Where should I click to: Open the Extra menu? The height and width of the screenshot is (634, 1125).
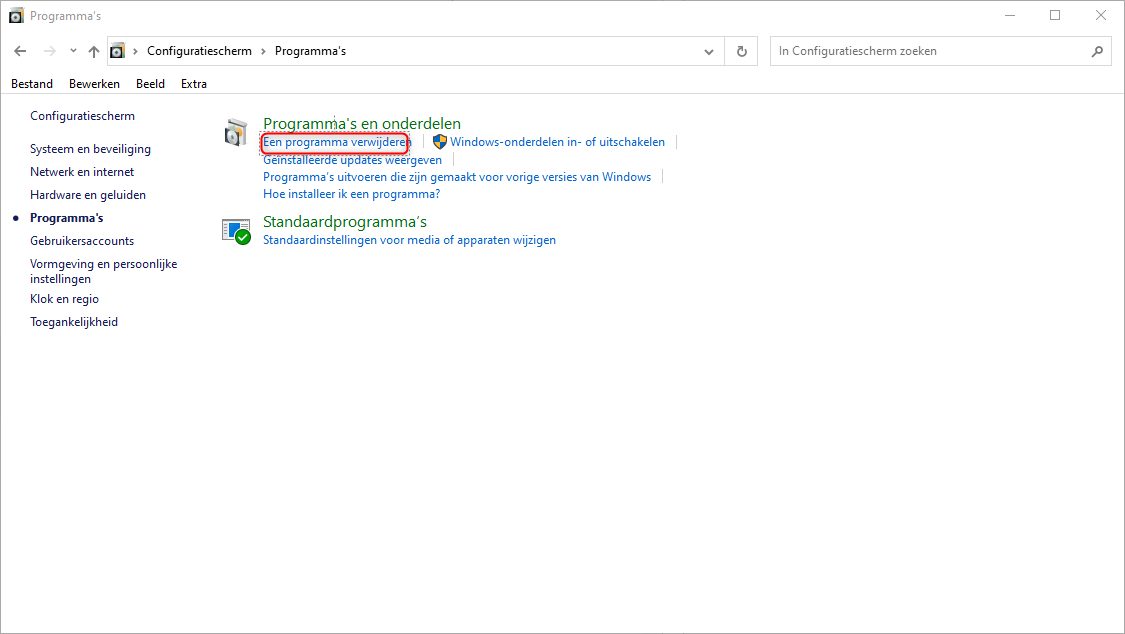point(194,84)
